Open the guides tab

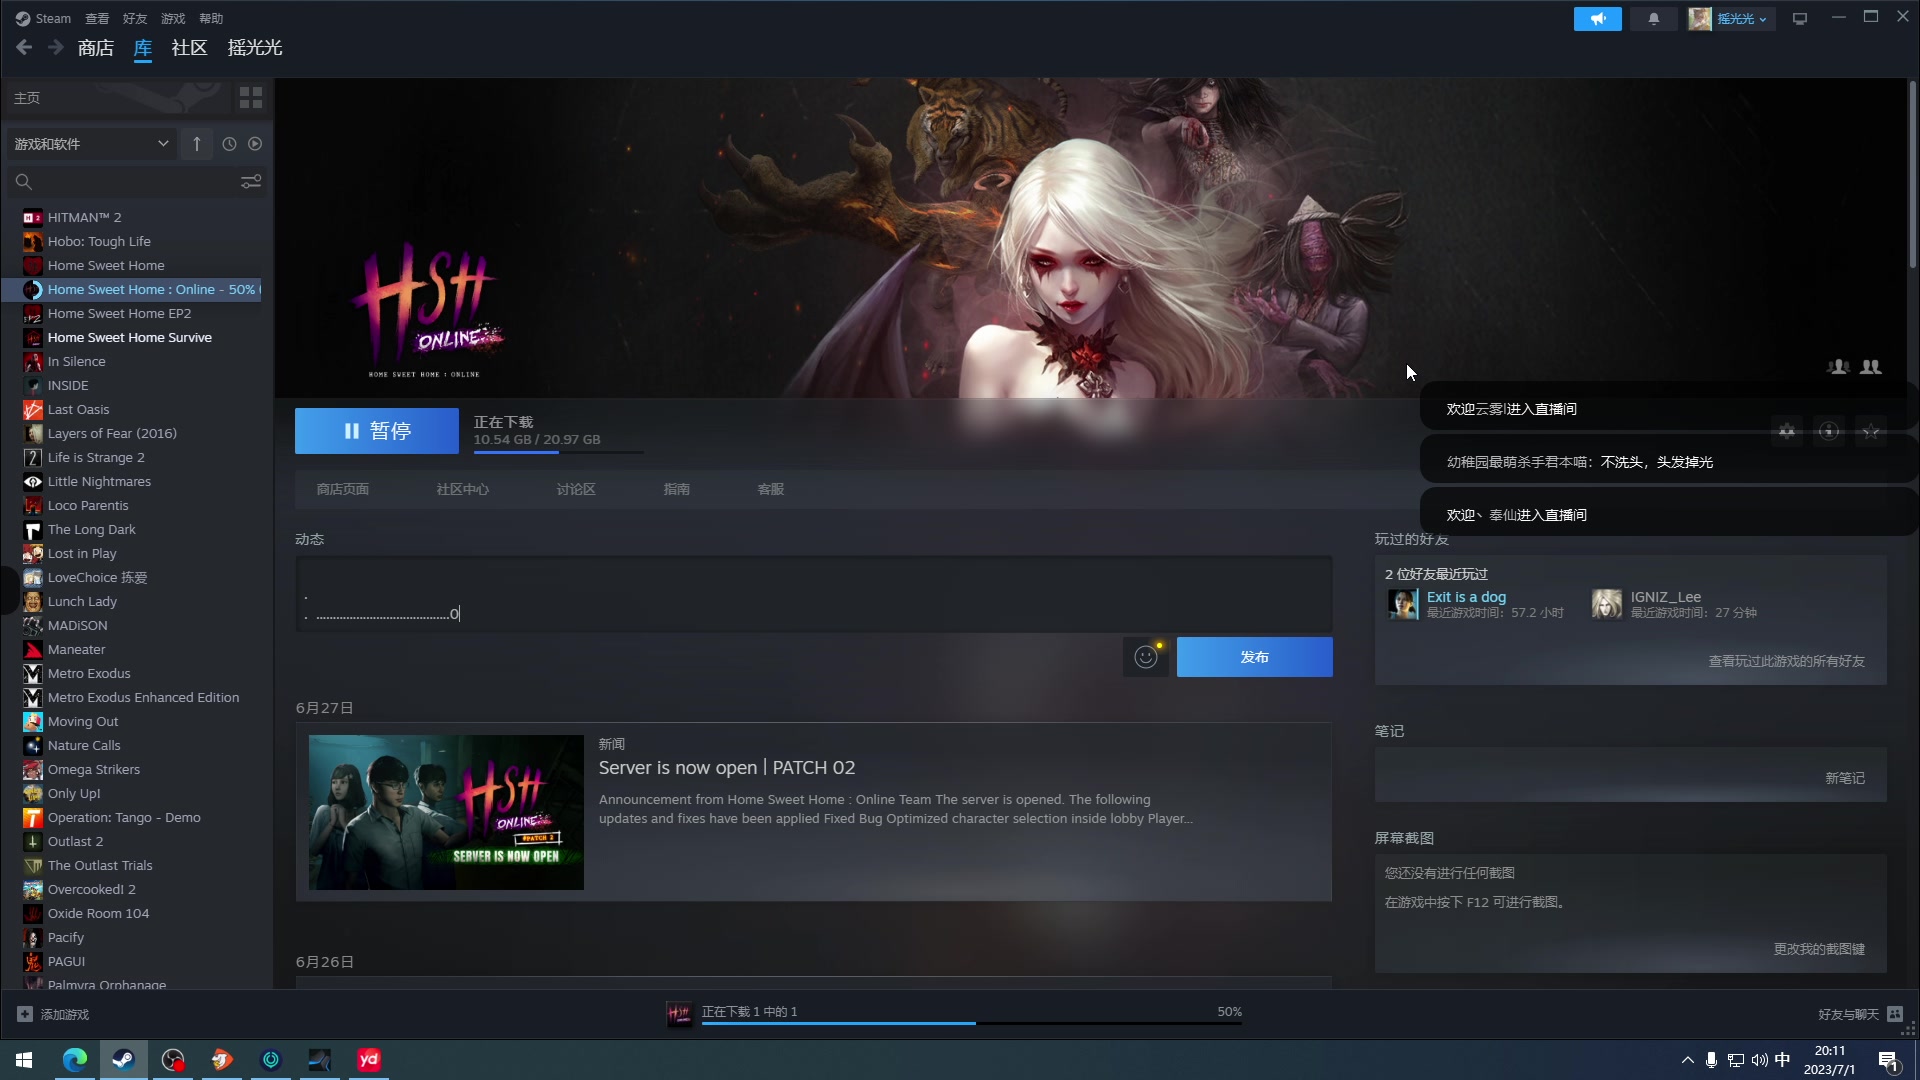pos(677,489)
